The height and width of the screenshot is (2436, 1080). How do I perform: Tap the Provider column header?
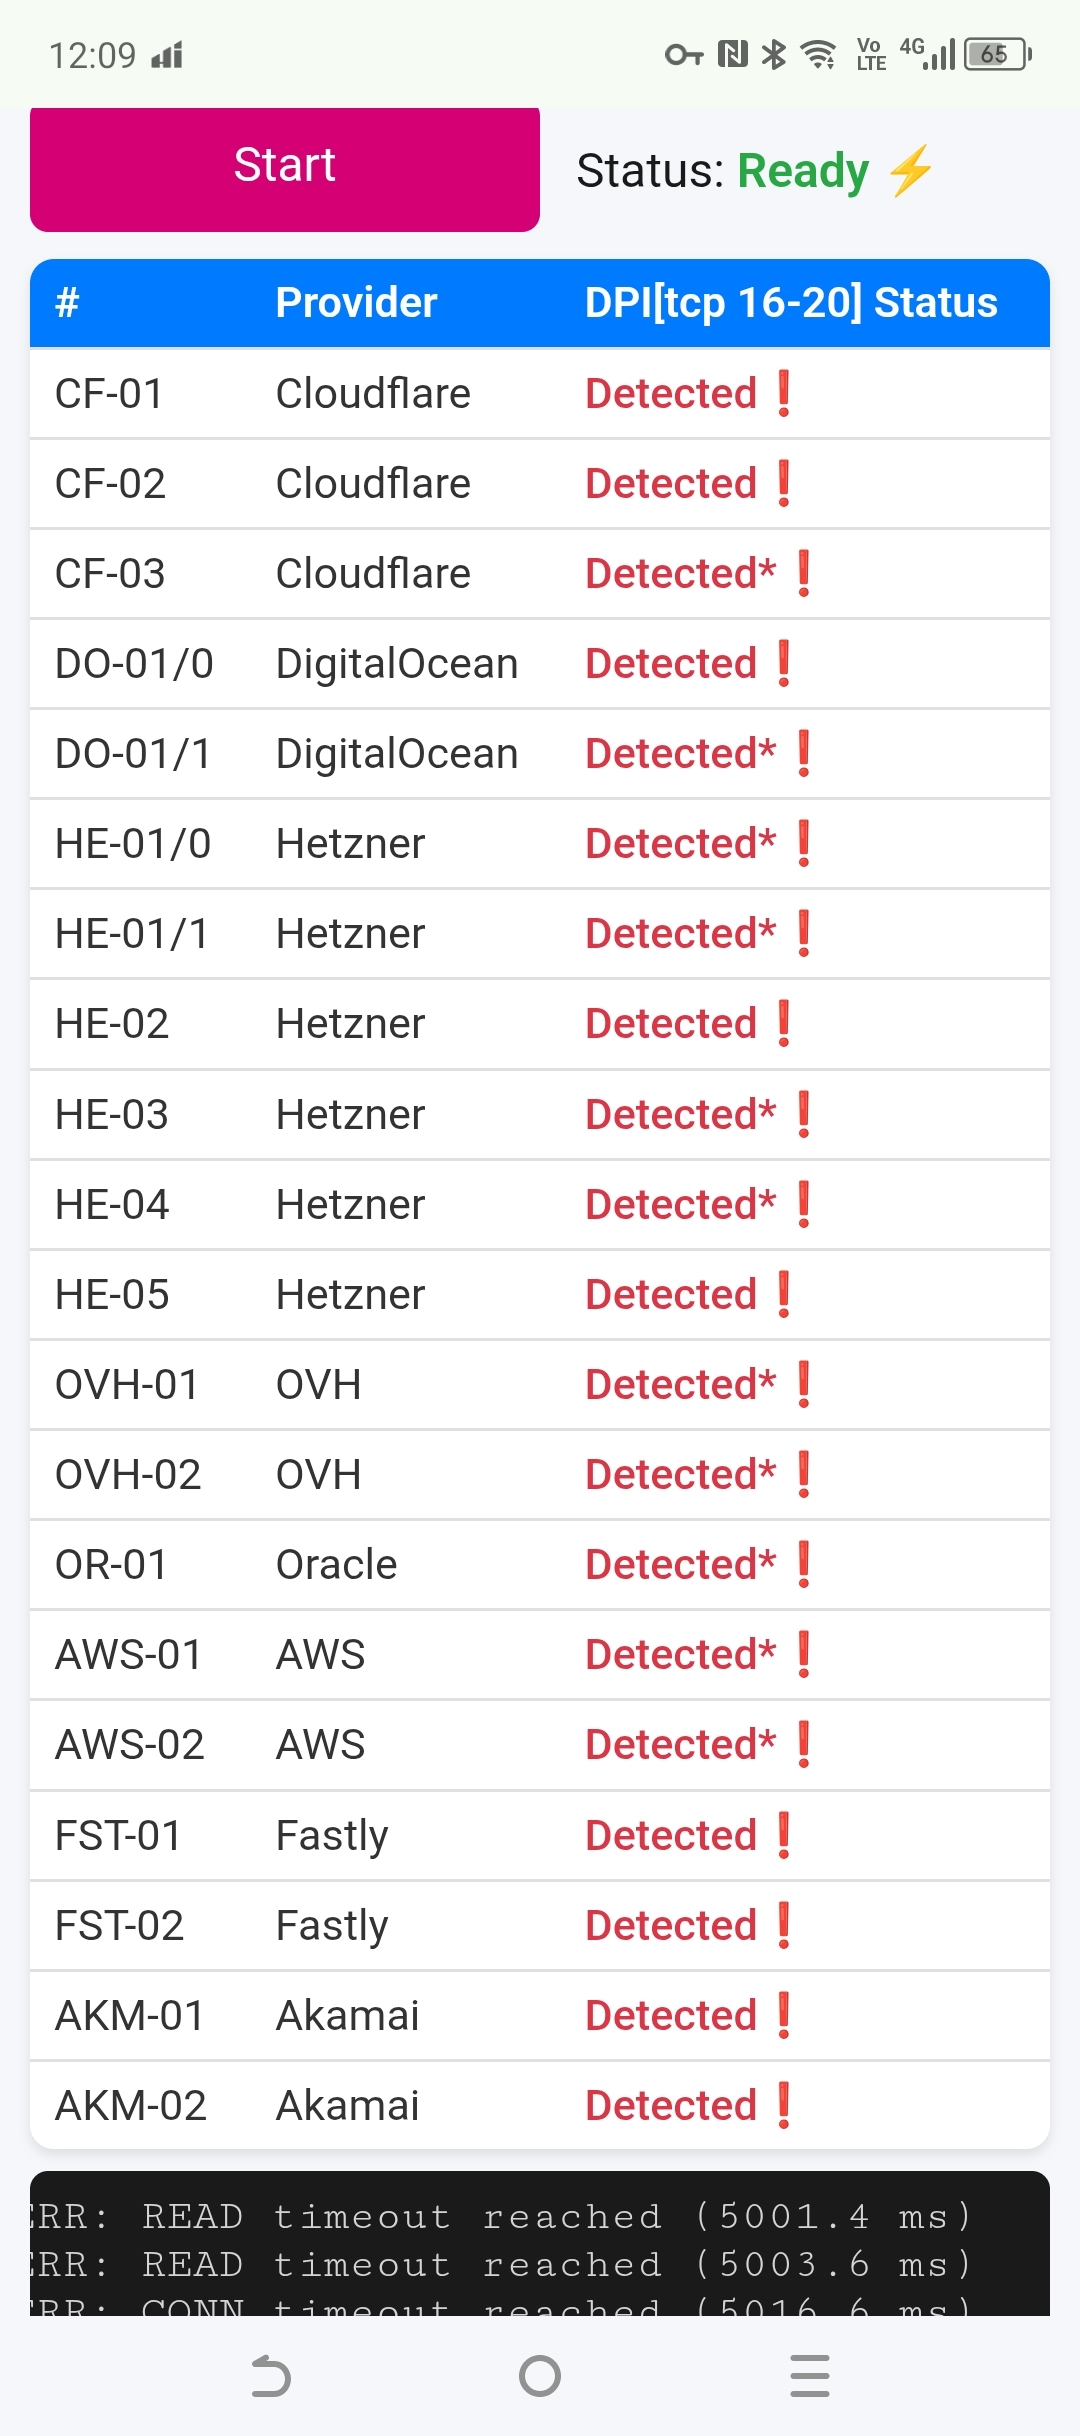[356, 303]
